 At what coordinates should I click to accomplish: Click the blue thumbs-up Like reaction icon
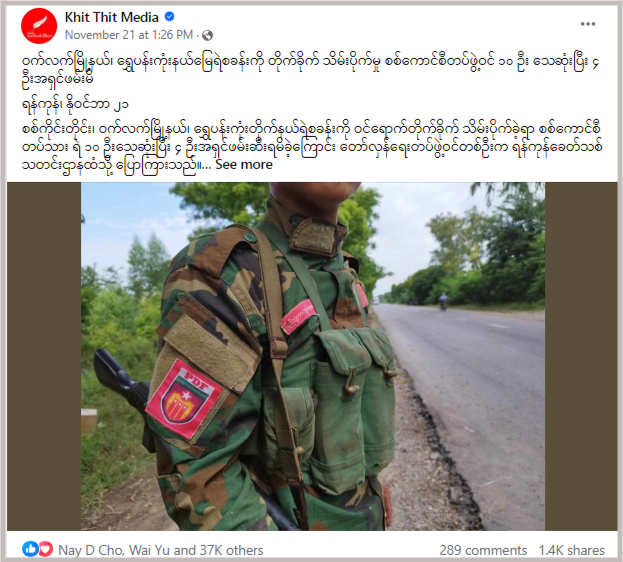click(30, 549)
